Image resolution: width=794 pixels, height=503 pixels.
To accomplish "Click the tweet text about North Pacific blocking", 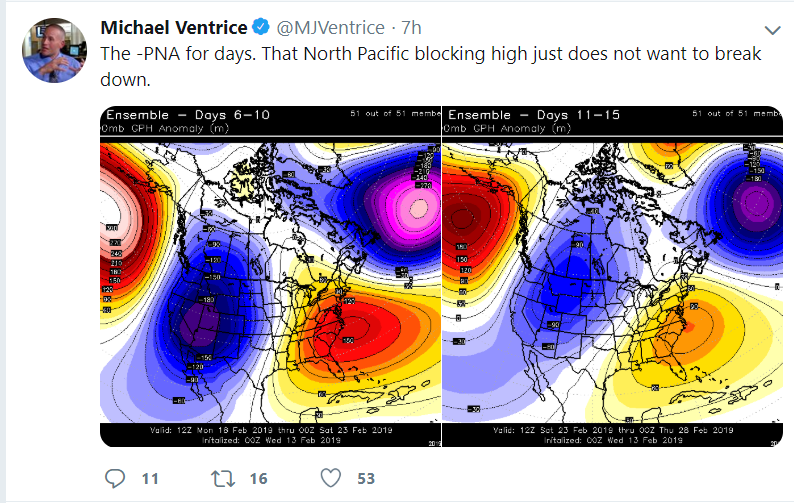I will (x=430, y=65).
